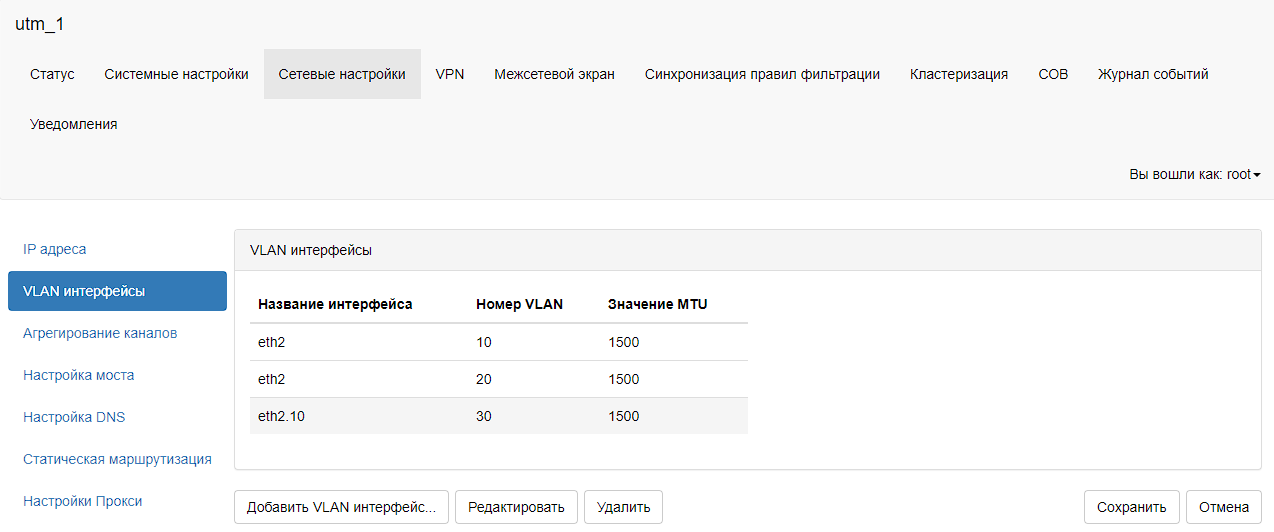Go to the VPN tab

point(450,74)
